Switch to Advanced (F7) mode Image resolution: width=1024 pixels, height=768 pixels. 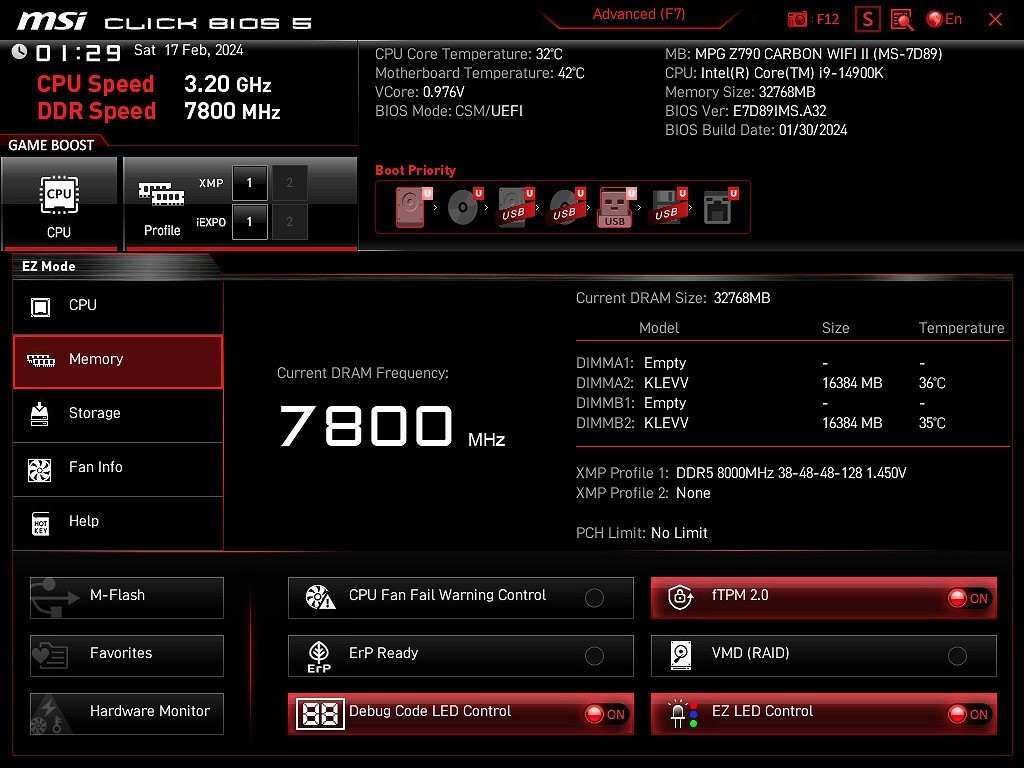[639, 14]
